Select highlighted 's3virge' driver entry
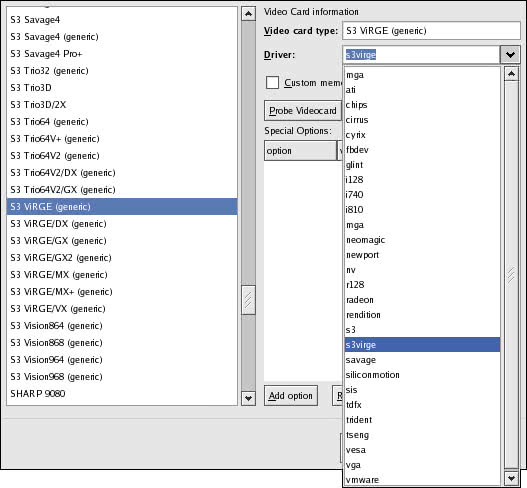Viewport: 527px width, 488px height. point(422,345)
